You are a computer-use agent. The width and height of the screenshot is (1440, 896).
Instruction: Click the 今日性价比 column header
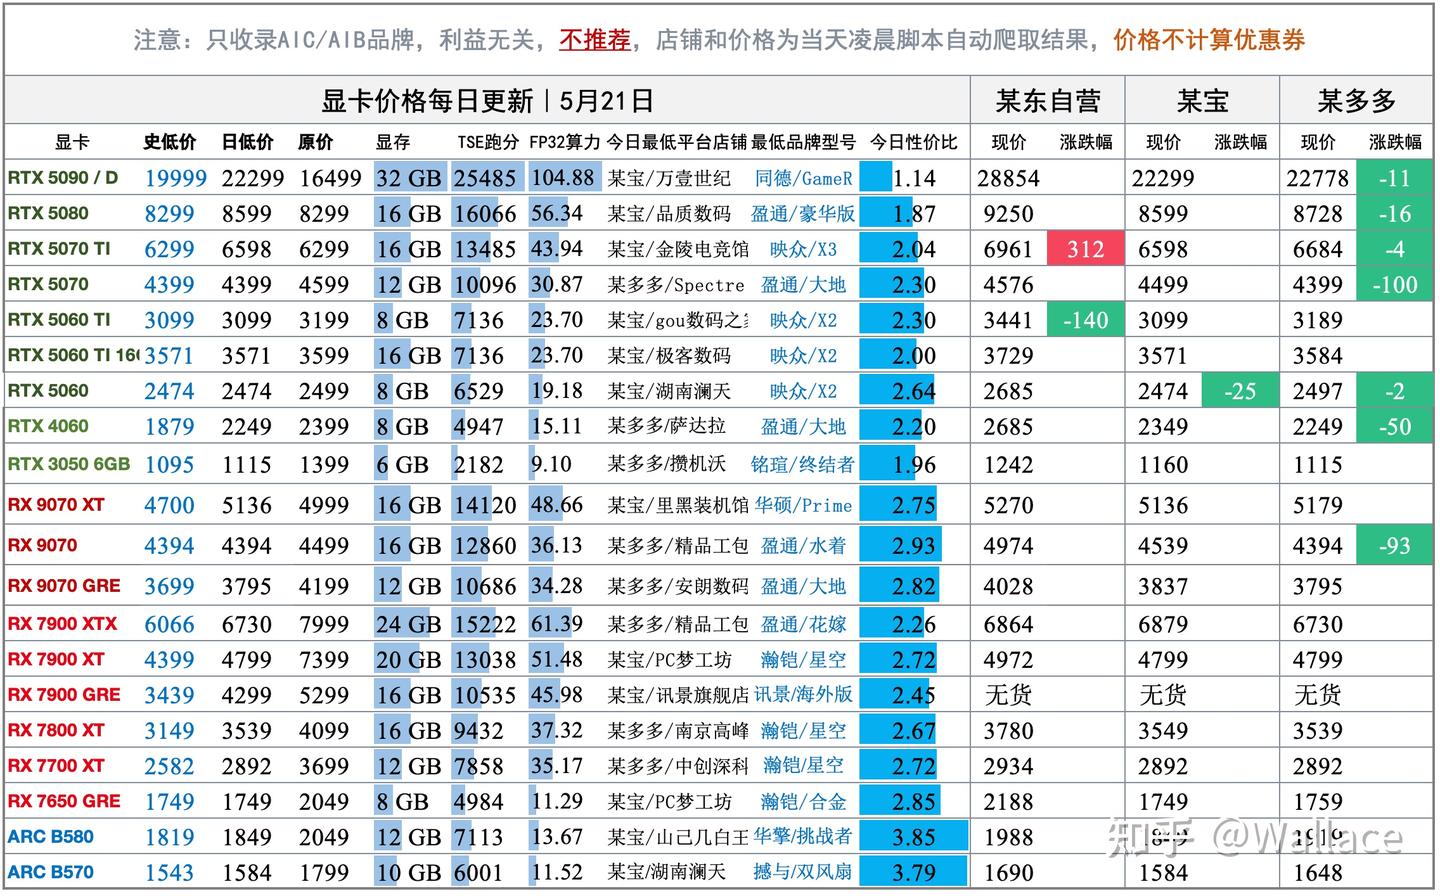pyautogui.click(x=913, y=142)
